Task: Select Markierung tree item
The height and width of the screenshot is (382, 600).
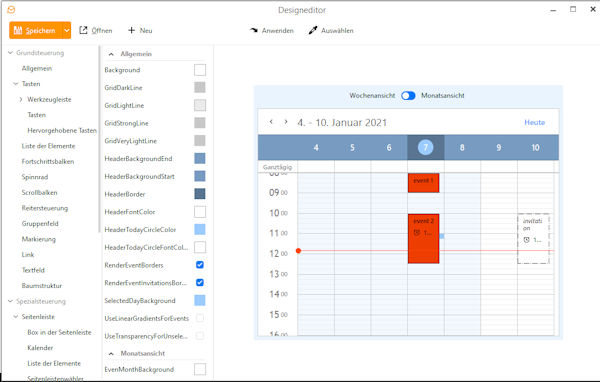Action: click(39, 239)
